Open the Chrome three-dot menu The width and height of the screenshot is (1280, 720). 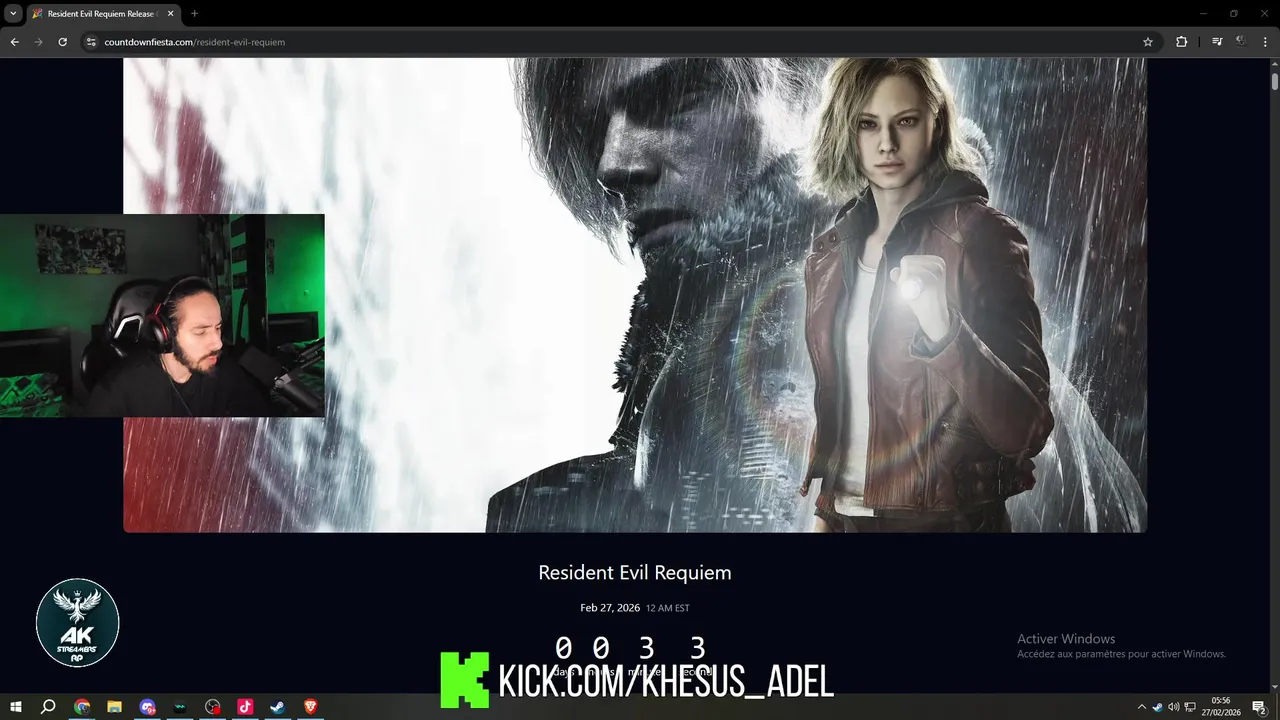pos(1265,42)
